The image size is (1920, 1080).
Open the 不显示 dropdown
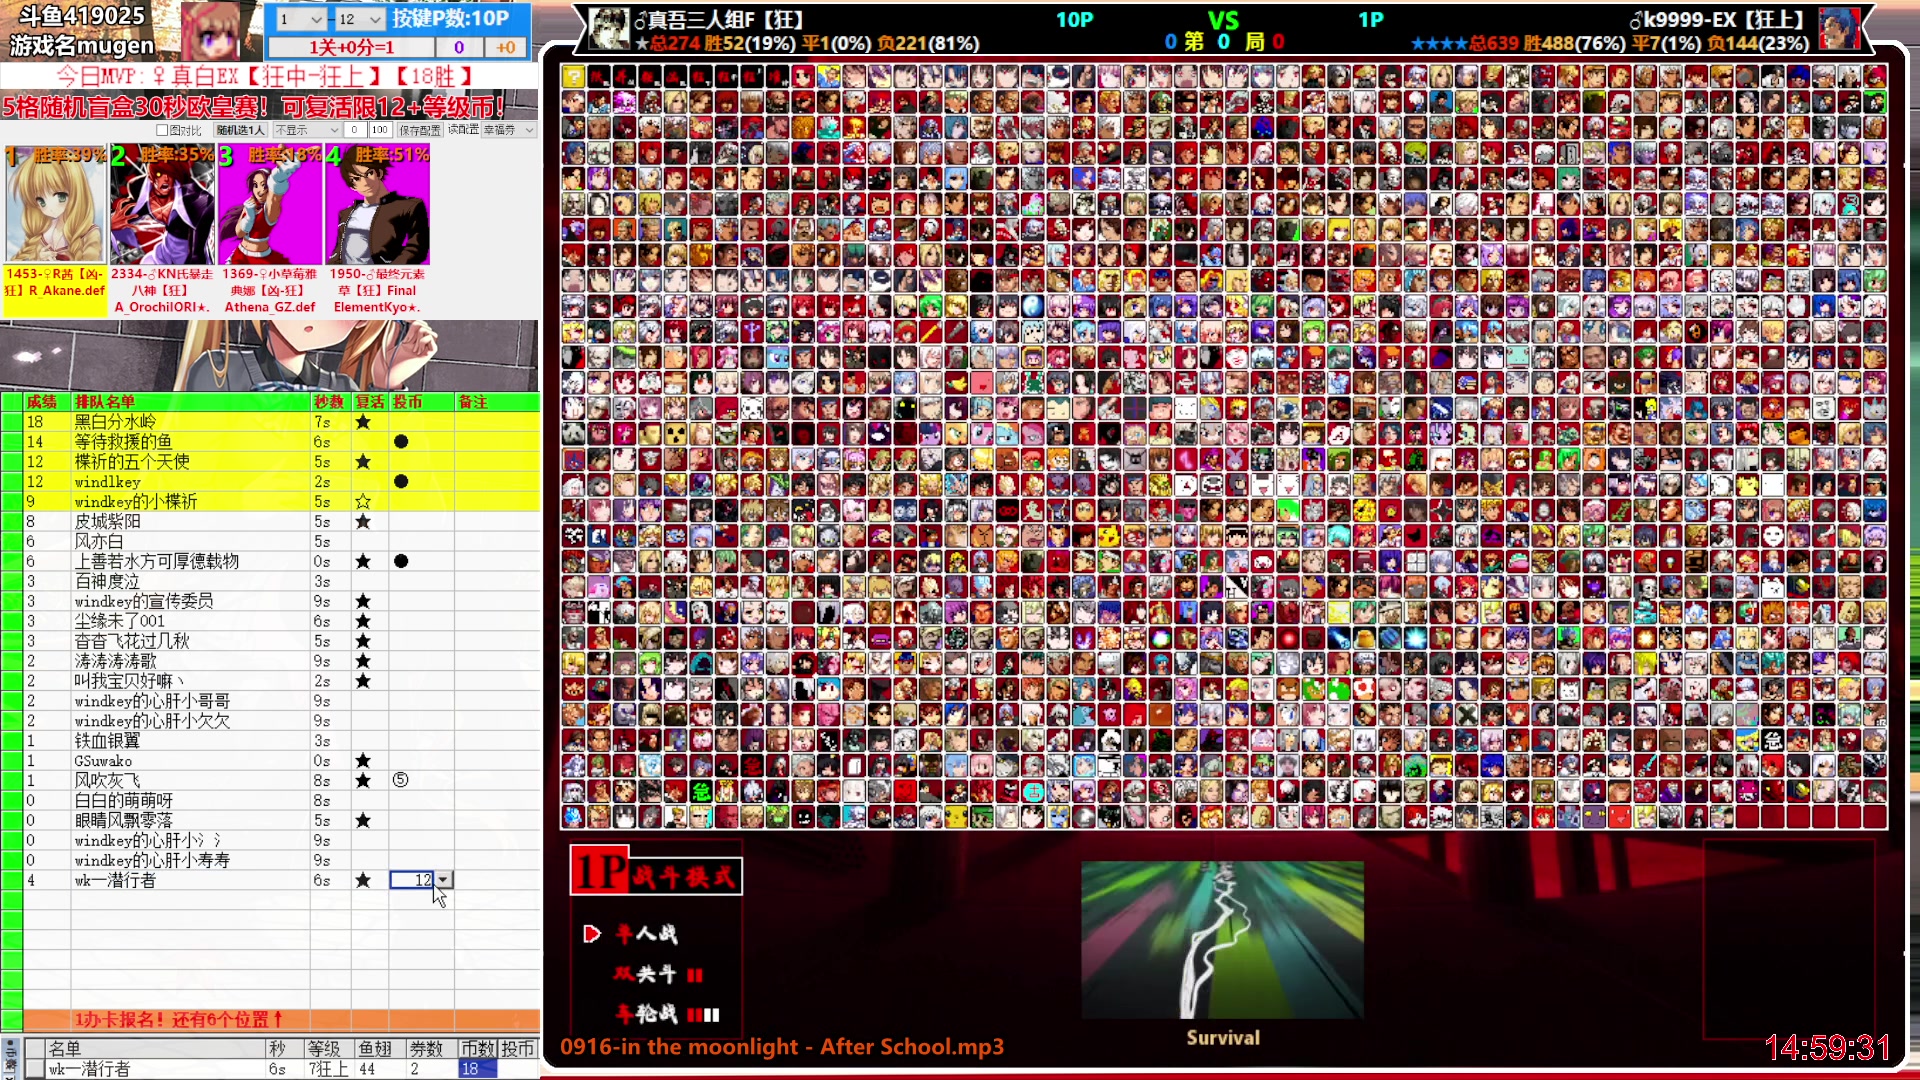point(307,130)
